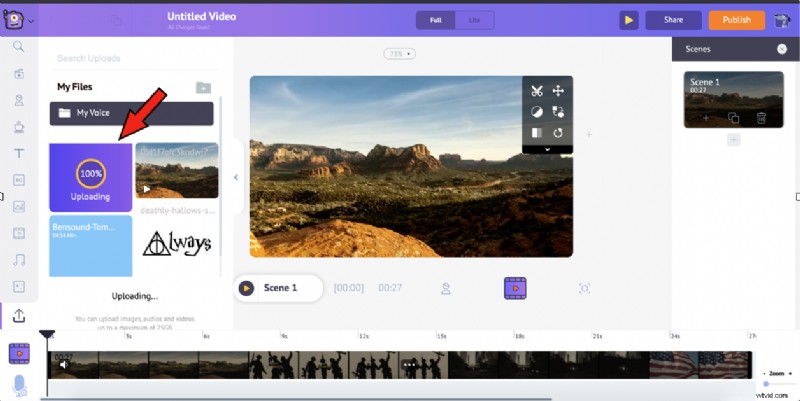800x401 pixels.
Task: Play Scene 1 from the scene bar
Action: (x=246, y=288)
